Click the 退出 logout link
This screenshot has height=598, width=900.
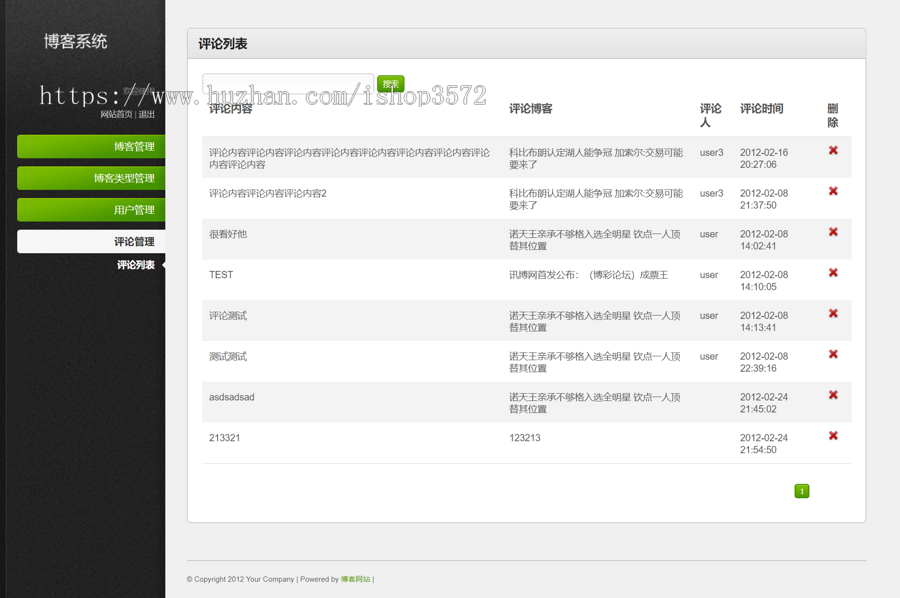coord(146,114)
